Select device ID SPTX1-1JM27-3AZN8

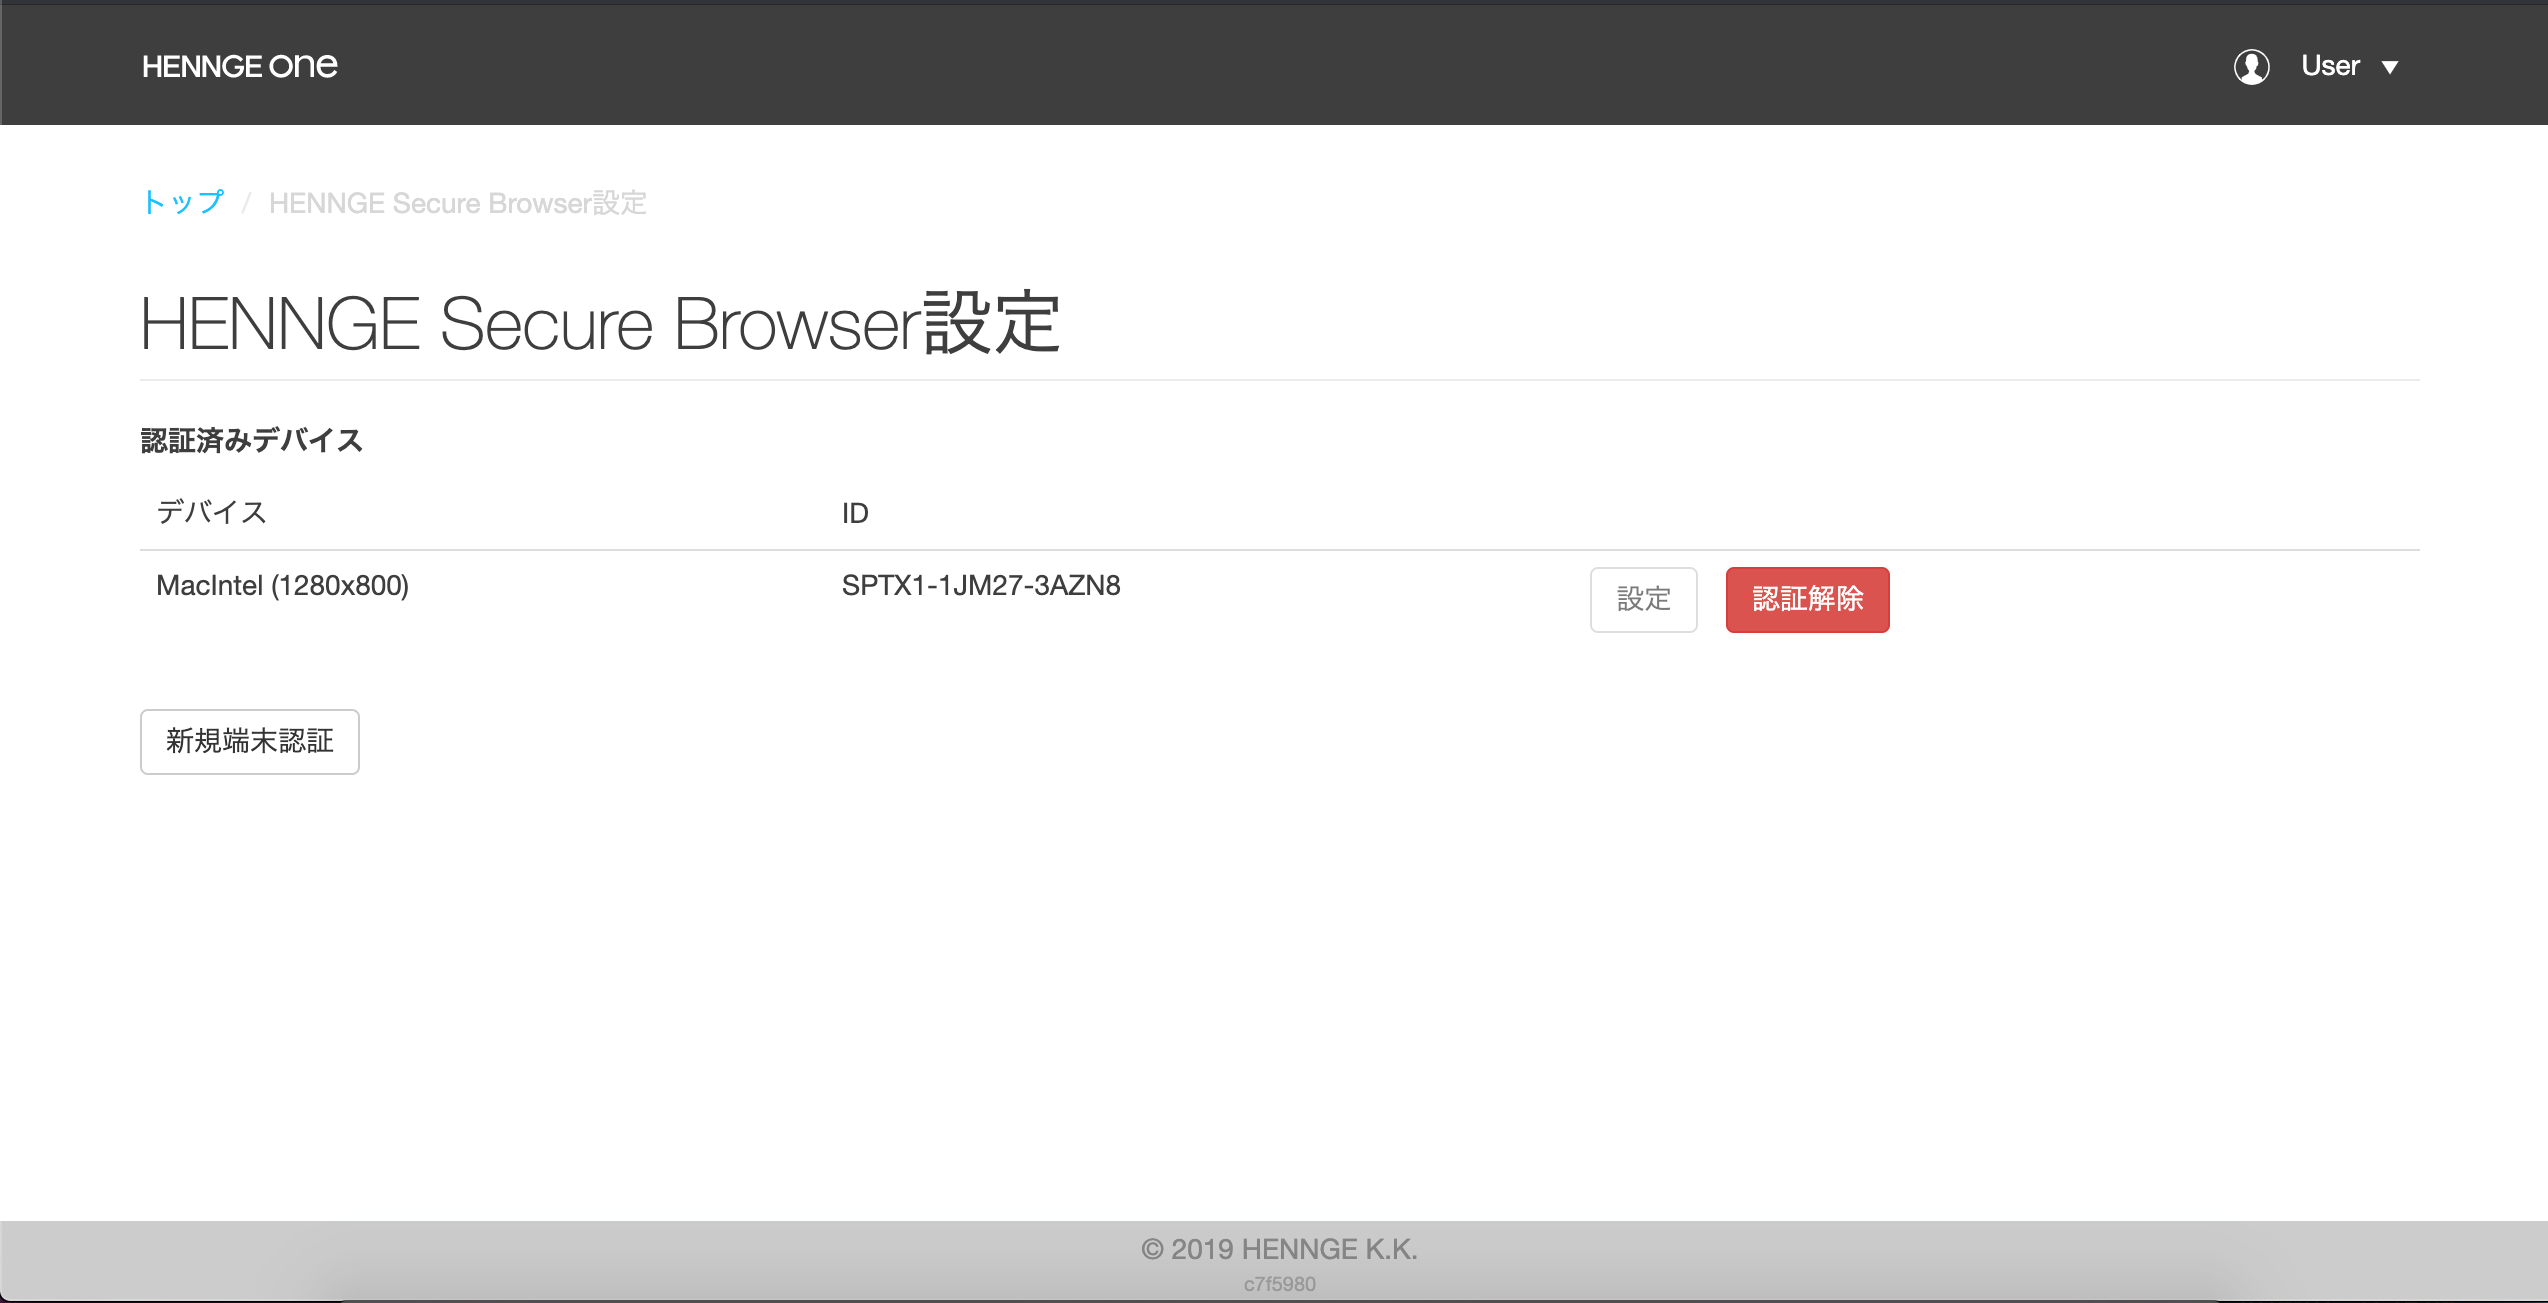981,585
